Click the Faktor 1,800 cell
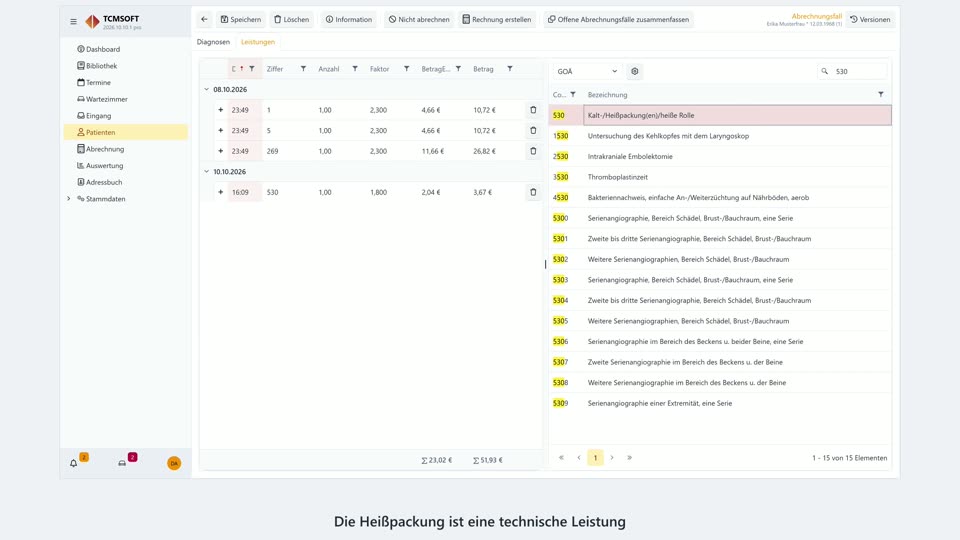Viewport: 960px width, 540px height. [x=378, y=192]
